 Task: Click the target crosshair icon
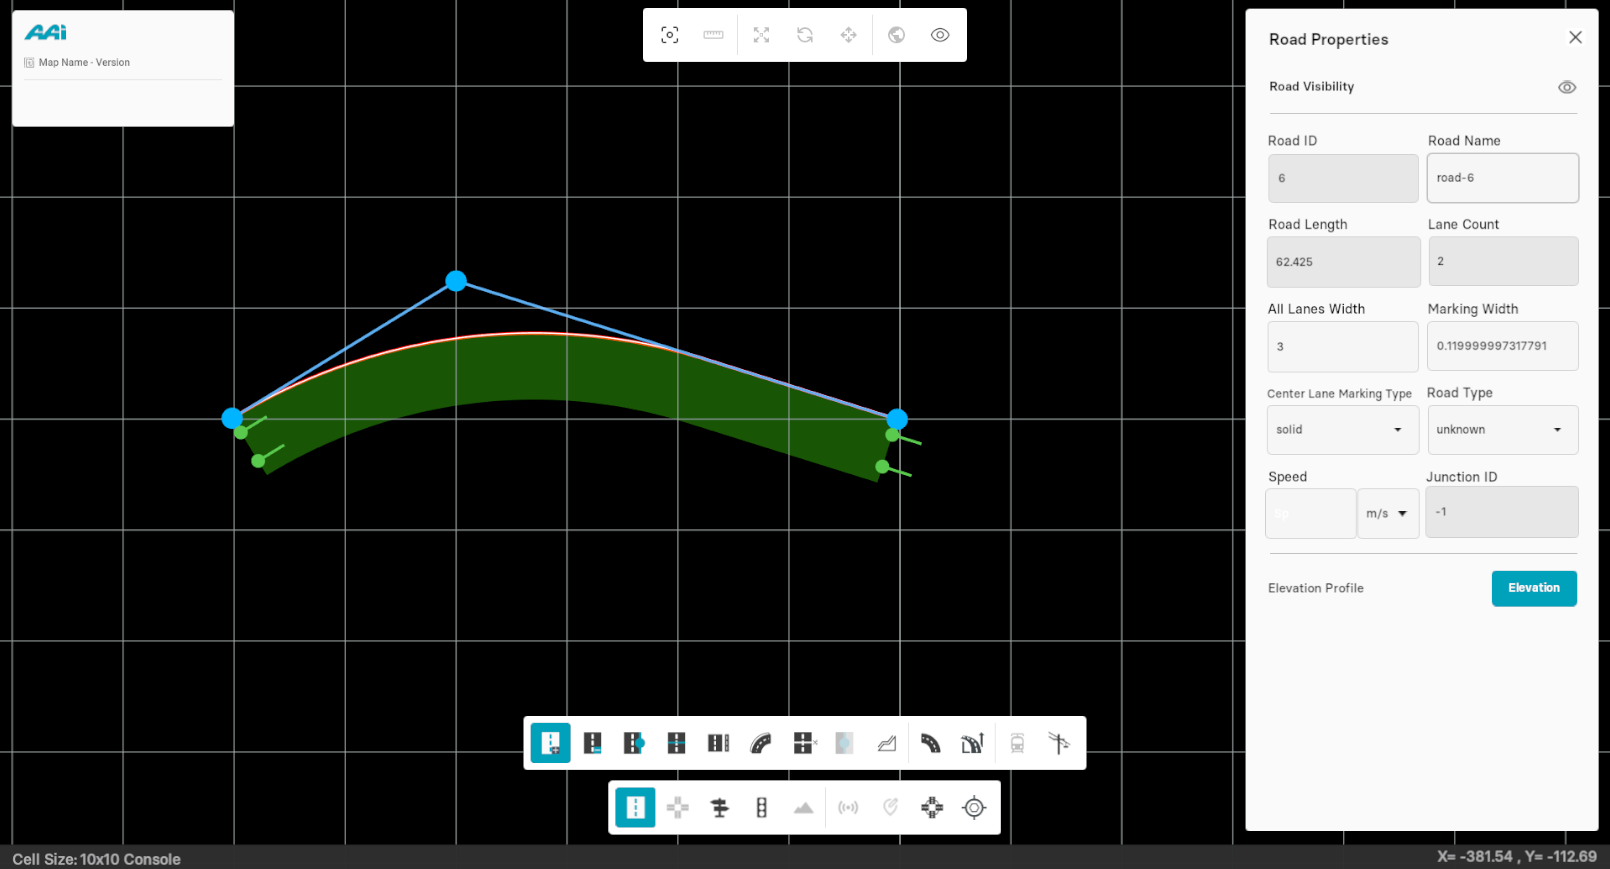[x=974, y=808]
